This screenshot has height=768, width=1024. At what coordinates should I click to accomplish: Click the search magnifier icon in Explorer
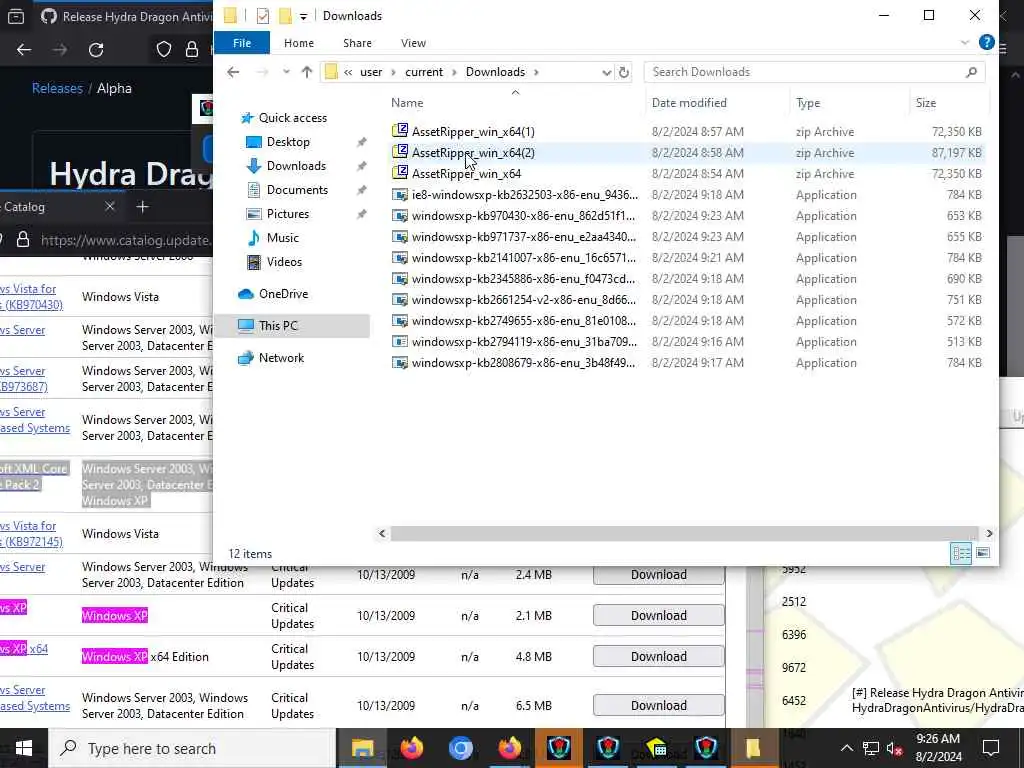pyautogui.click(x=971, y=72)
